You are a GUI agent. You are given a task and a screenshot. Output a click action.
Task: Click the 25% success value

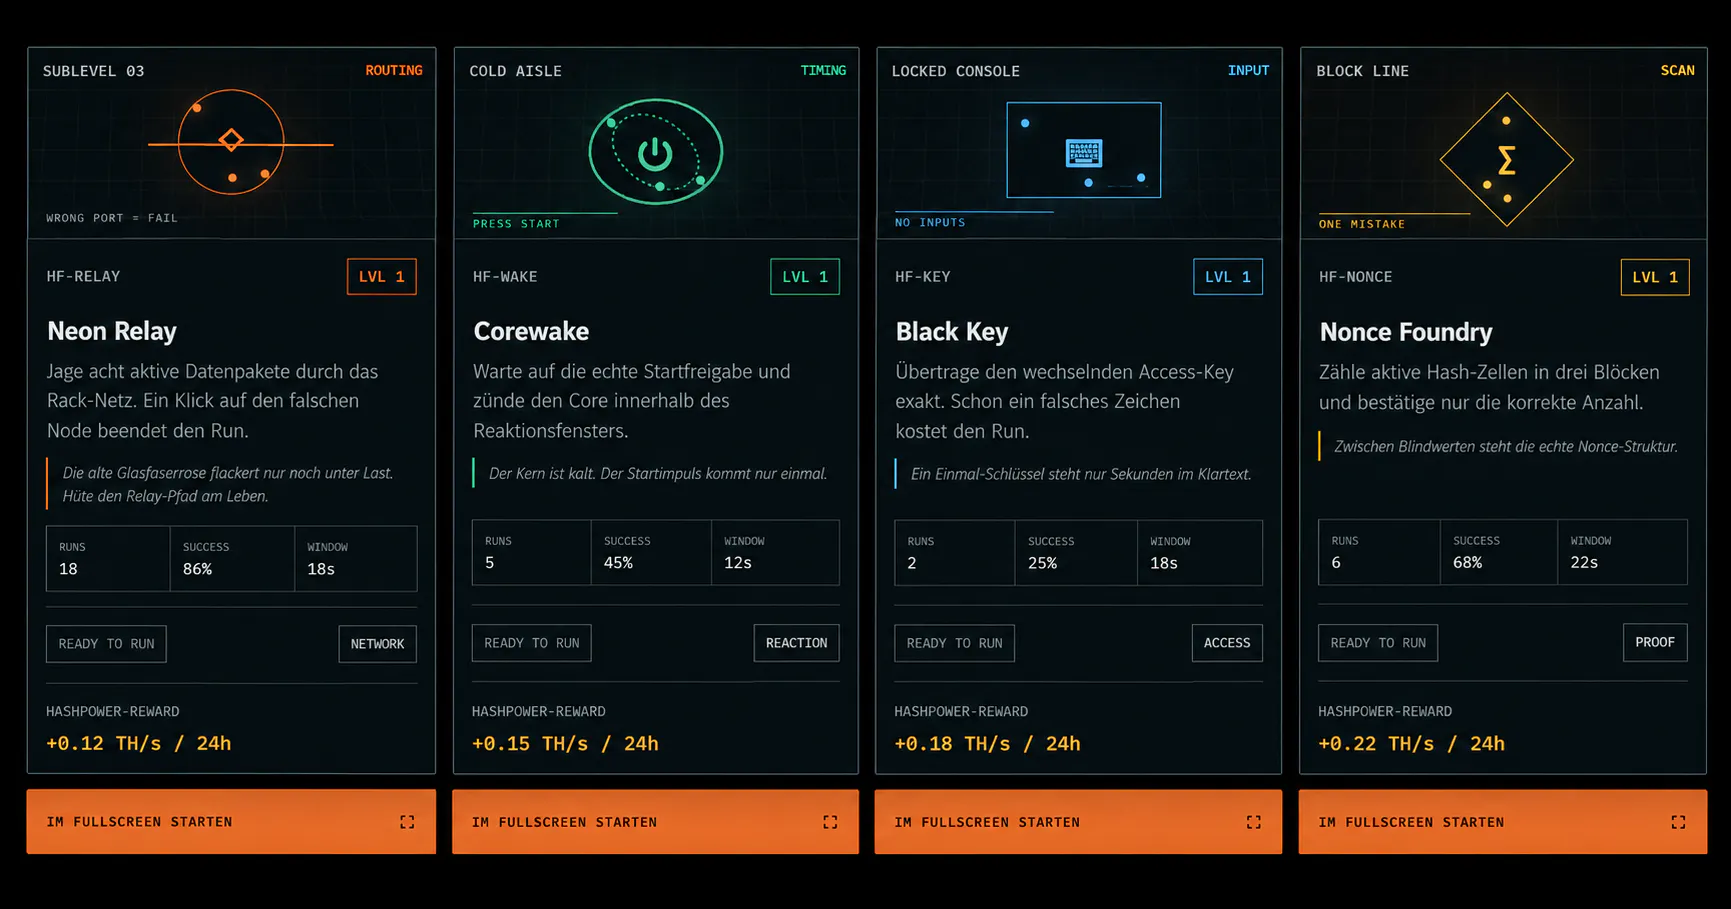point(1042,563)
